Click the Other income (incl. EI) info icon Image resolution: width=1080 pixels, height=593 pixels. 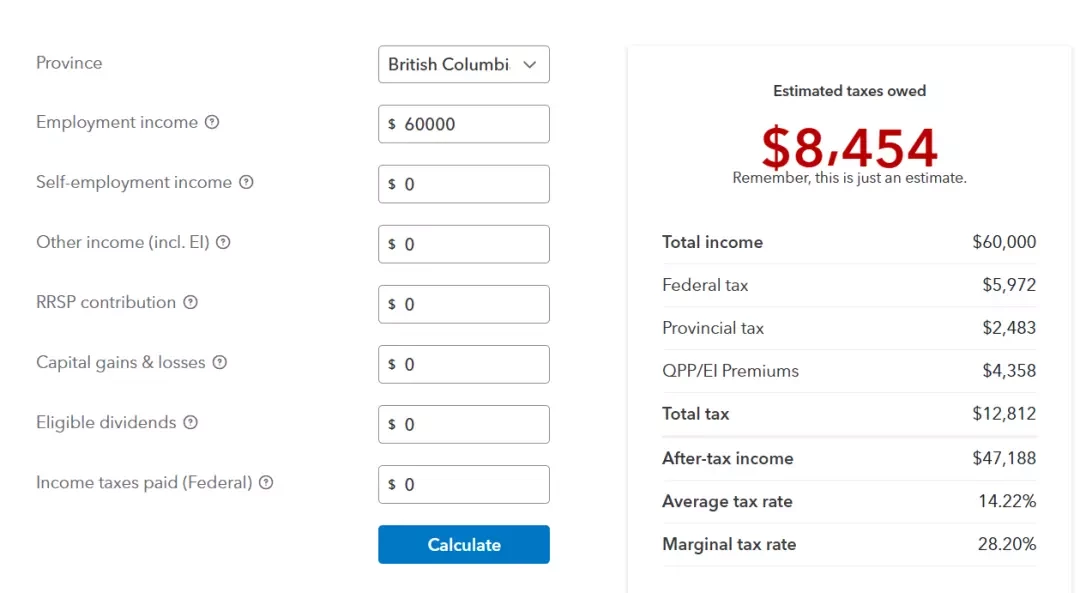coord(223,242)
